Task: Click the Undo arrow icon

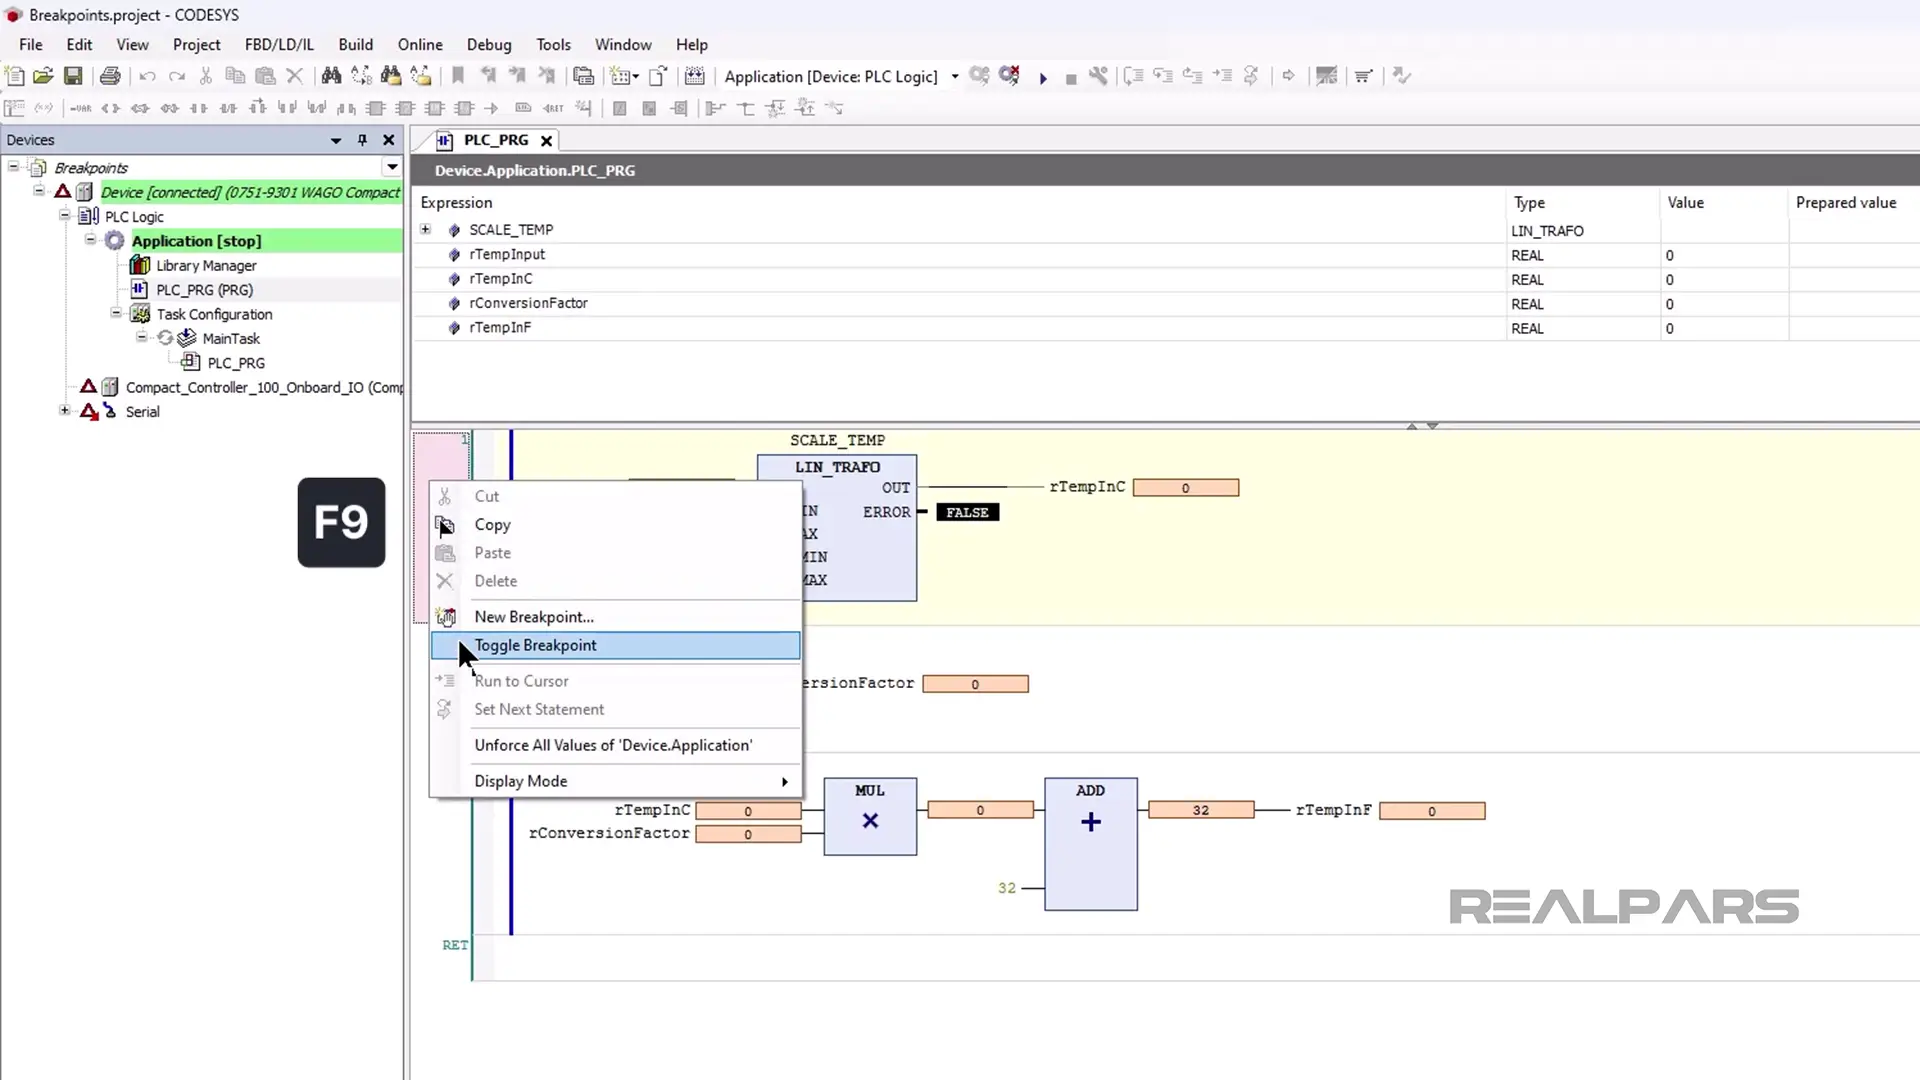Action: [x=147, y=76]
